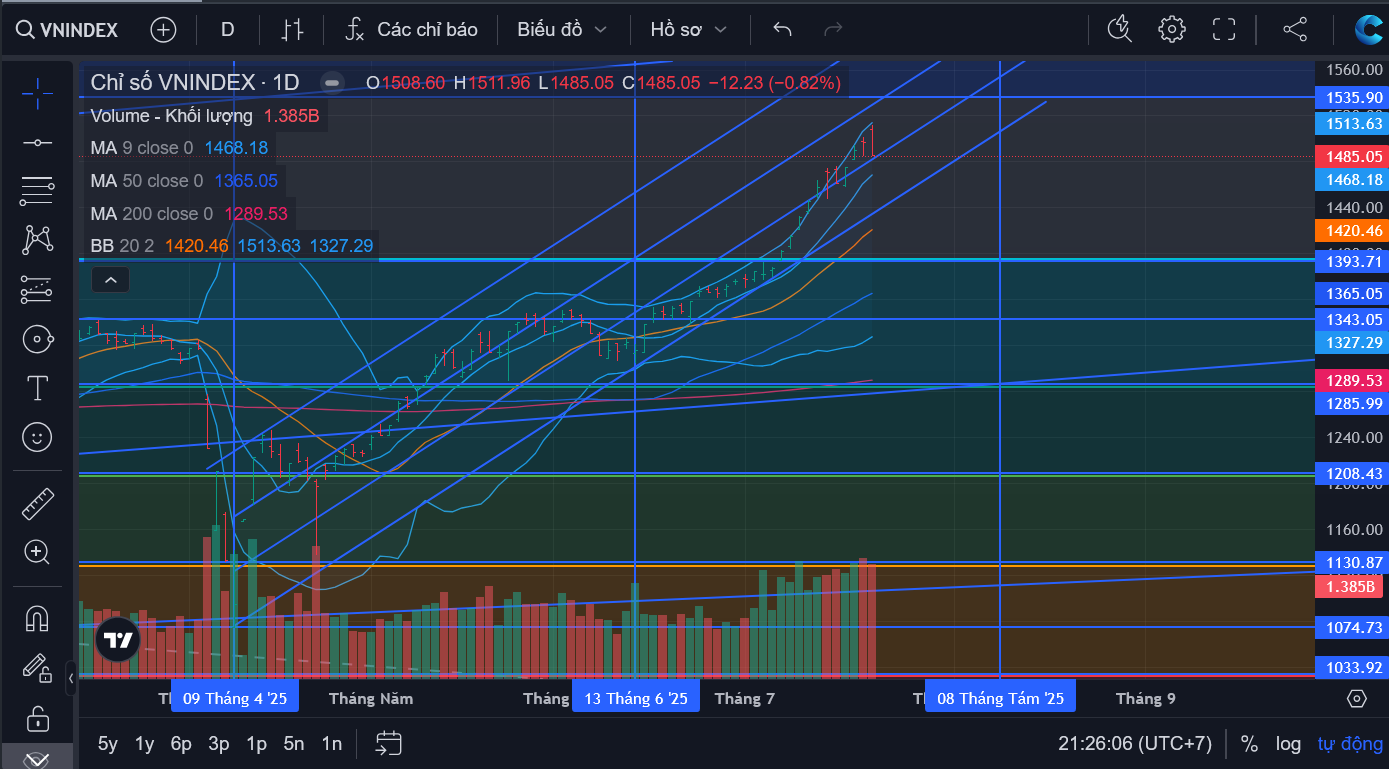Select the 1y time range
The image size is (1389, 769).
coord(145,744)
